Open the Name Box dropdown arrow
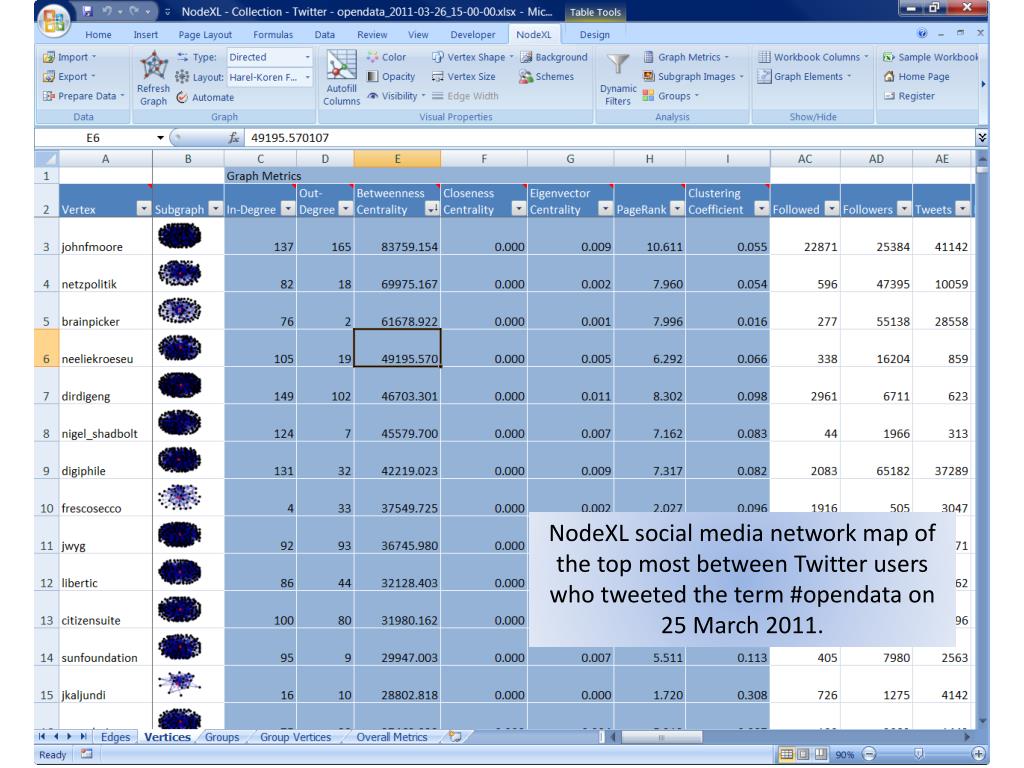 [160, 138]
